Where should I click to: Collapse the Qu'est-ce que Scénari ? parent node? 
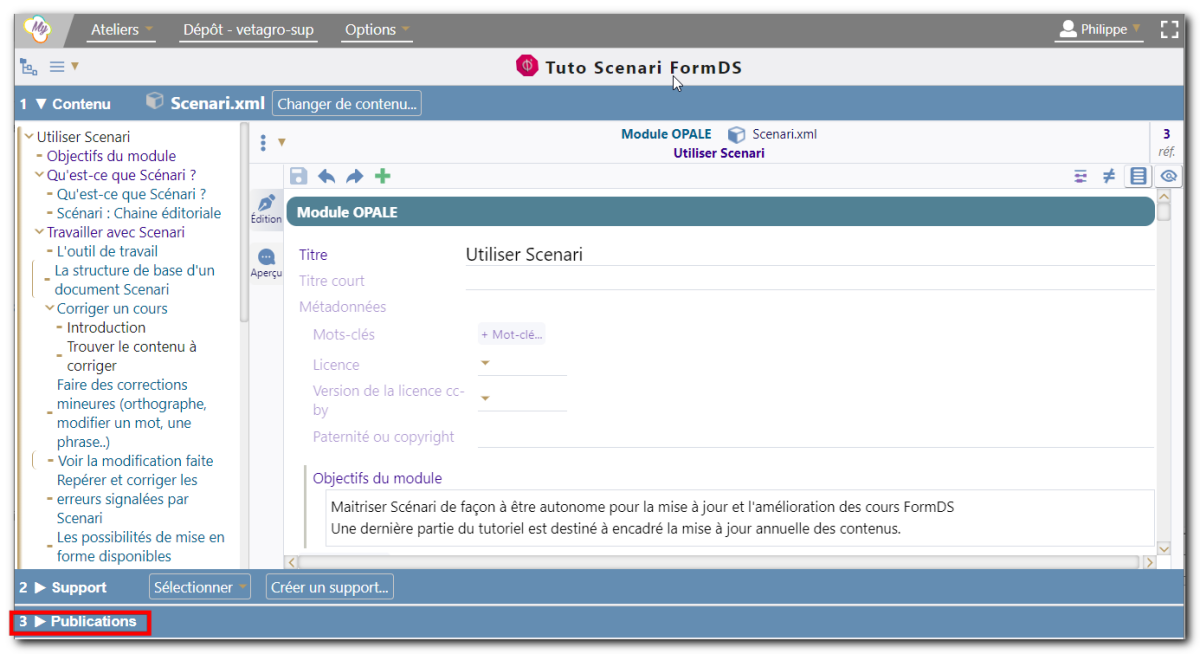click(39, 175)
